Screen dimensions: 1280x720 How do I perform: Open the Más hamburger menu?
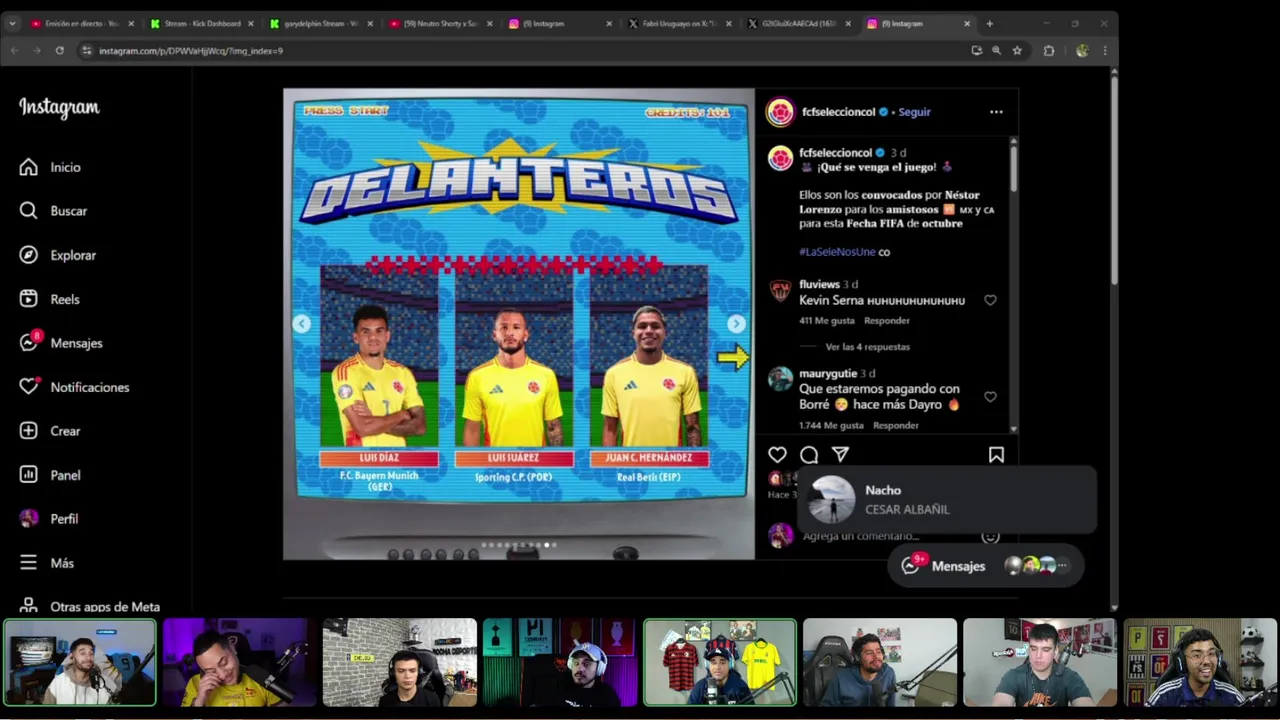[47, 563]
